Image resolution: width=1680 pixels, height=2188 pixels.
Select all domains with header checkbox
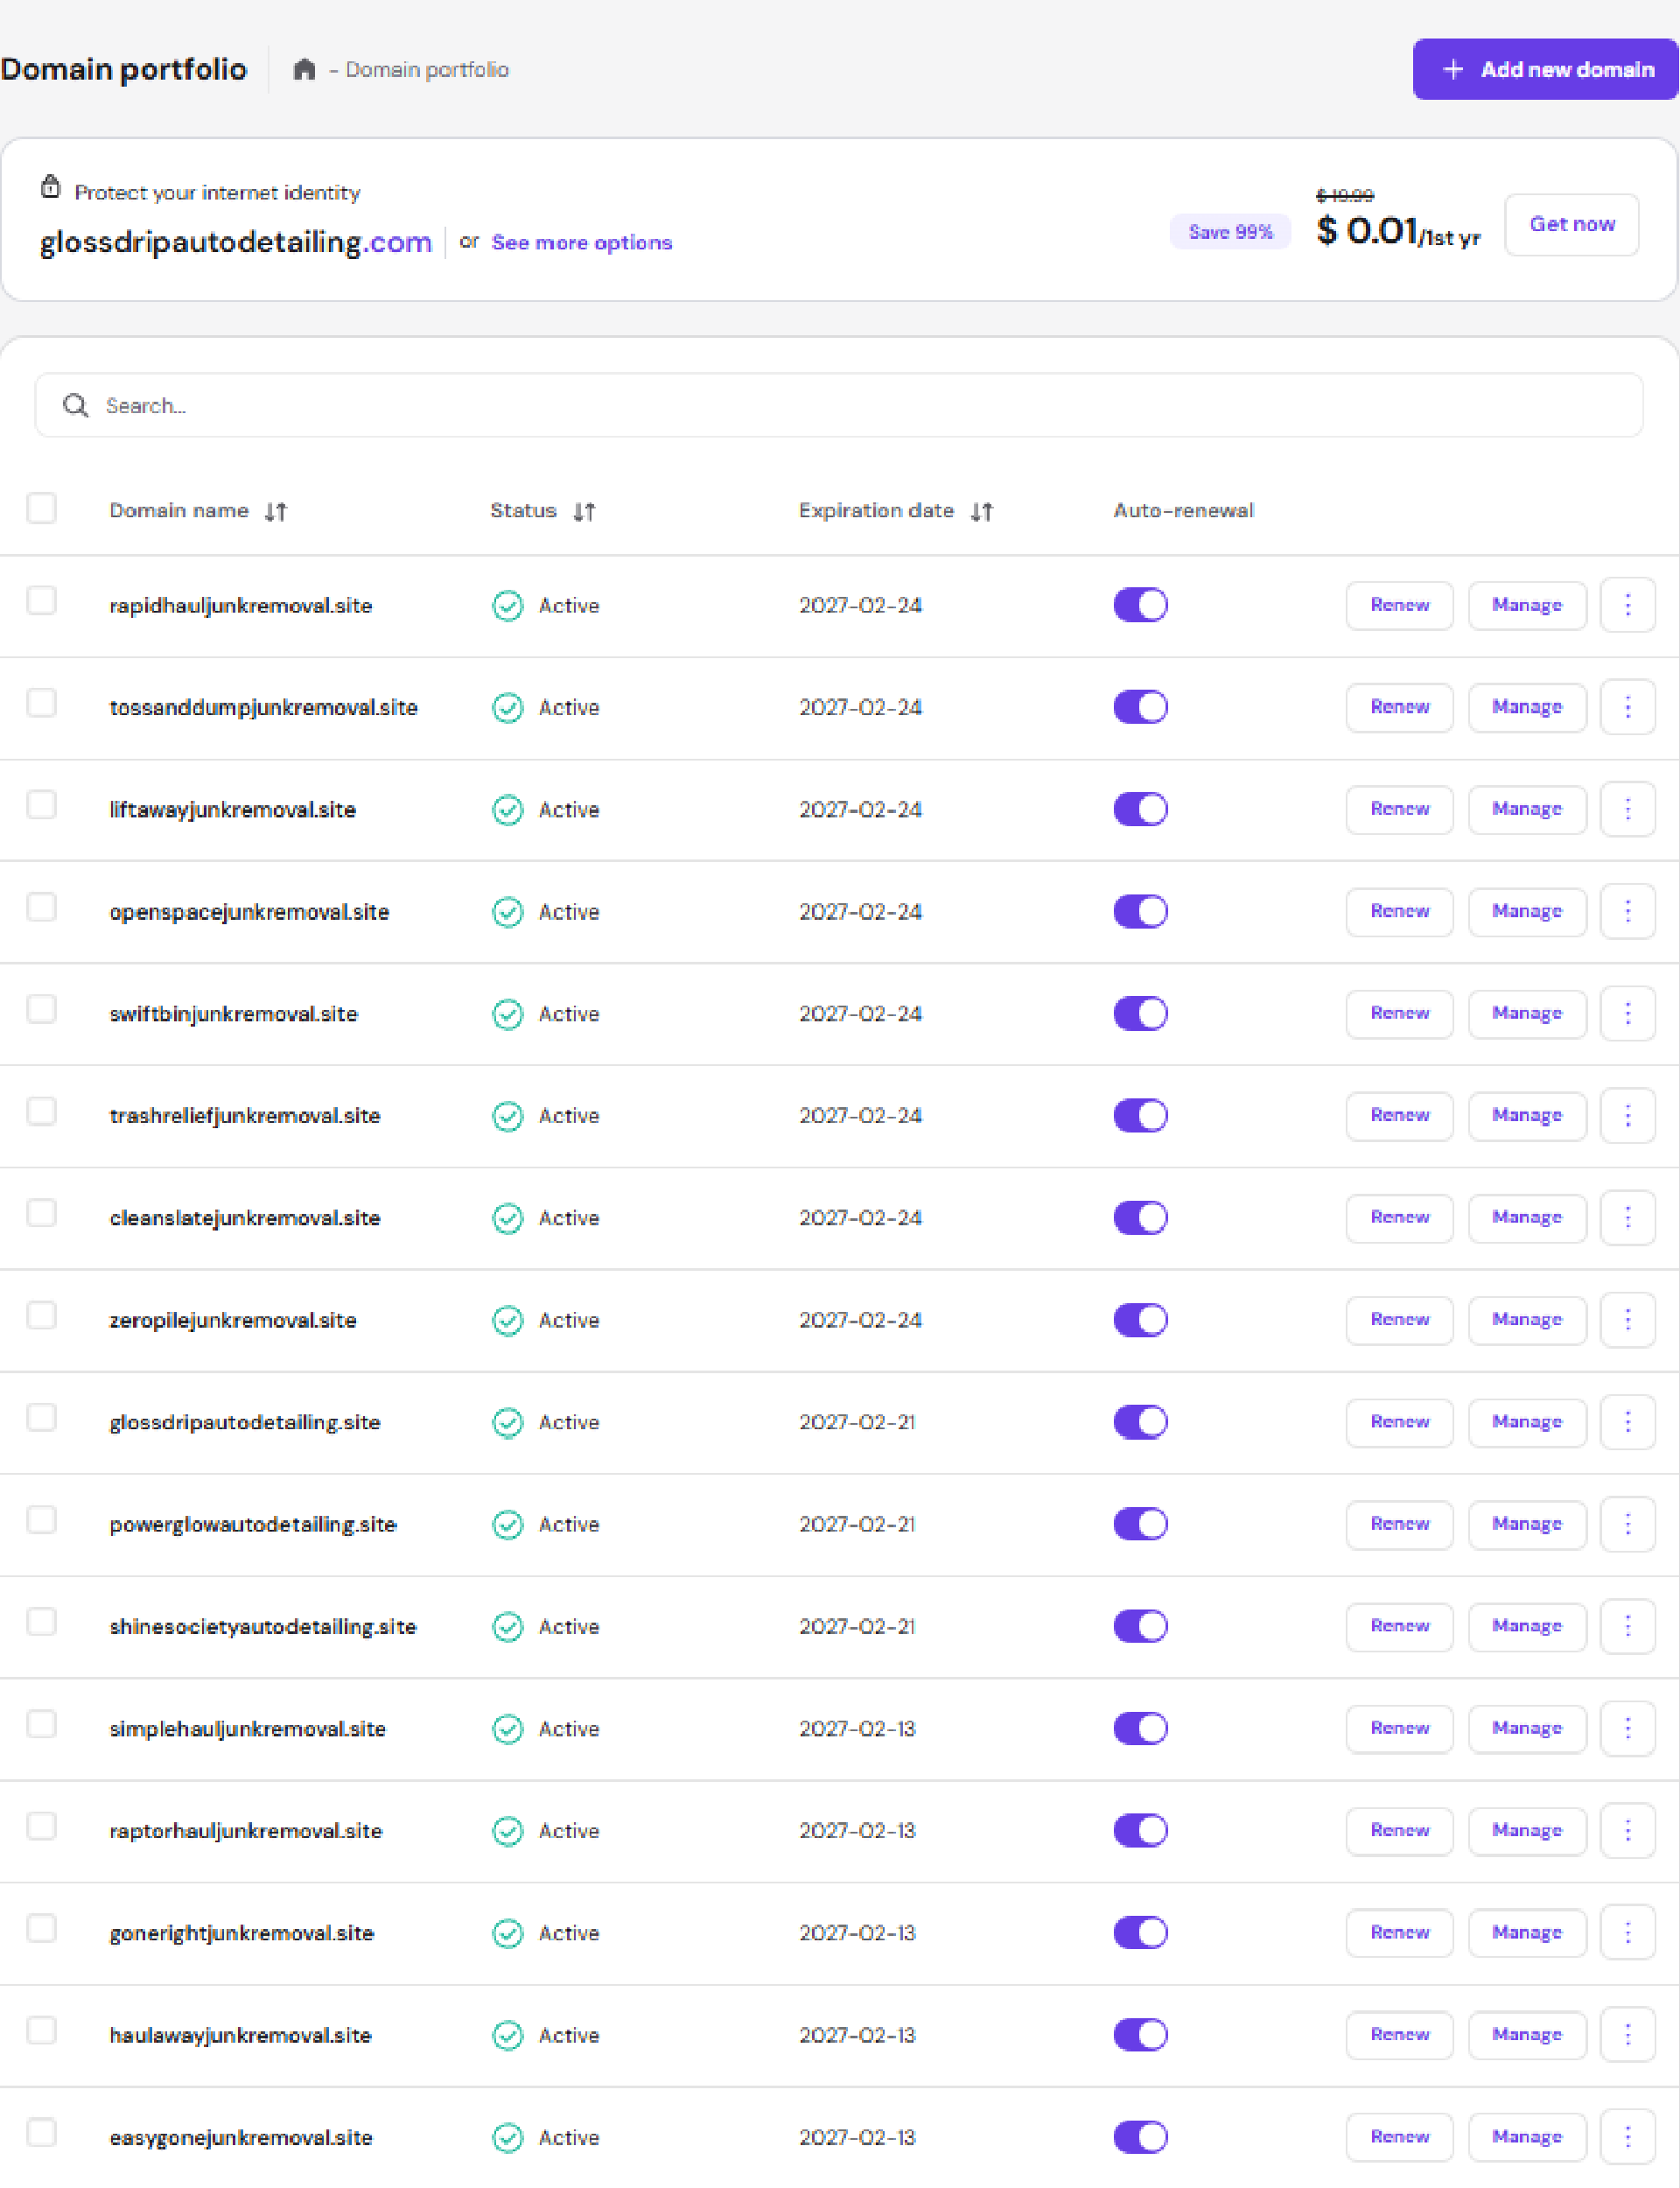coord(42,508)
